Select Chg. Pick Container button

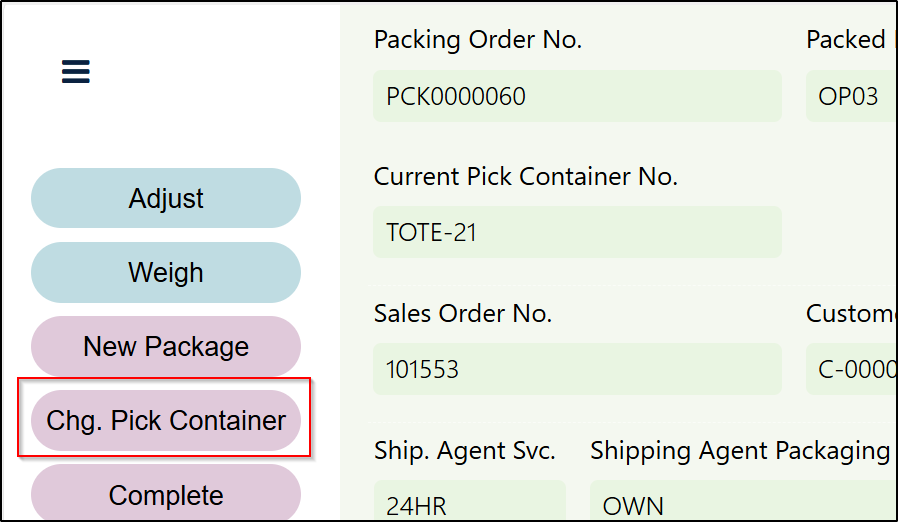[166, 420]
